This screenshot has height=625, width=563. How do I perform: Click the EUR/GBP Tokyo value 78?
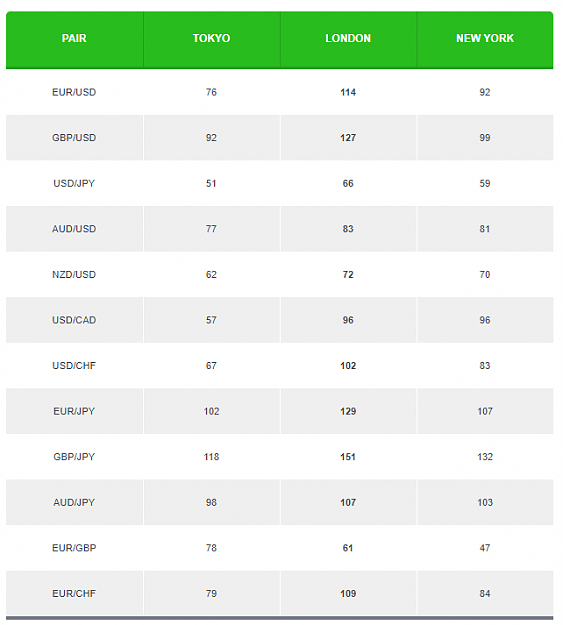[x=211, y=548]
